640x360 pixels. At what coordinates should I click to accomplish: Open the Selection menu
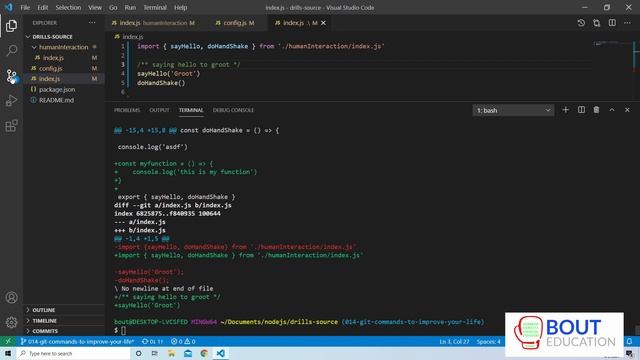coord(68,7)
